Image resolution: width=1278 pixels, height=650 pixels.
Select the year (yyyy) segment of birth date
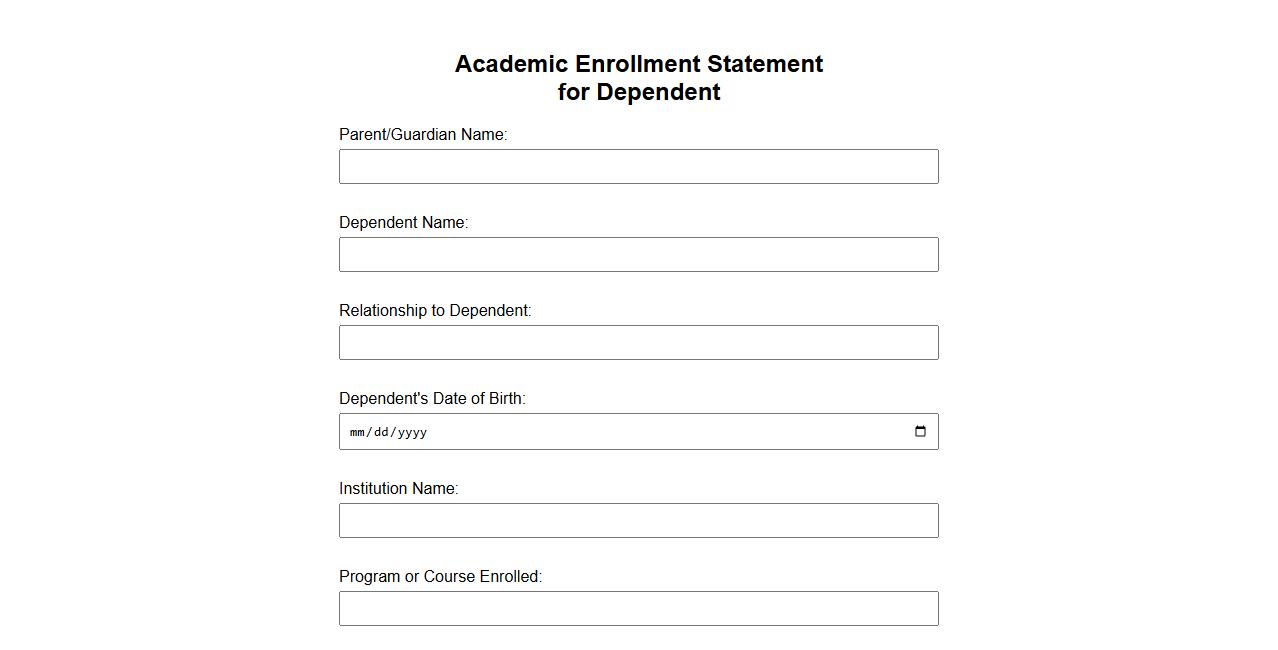point(412,432)
